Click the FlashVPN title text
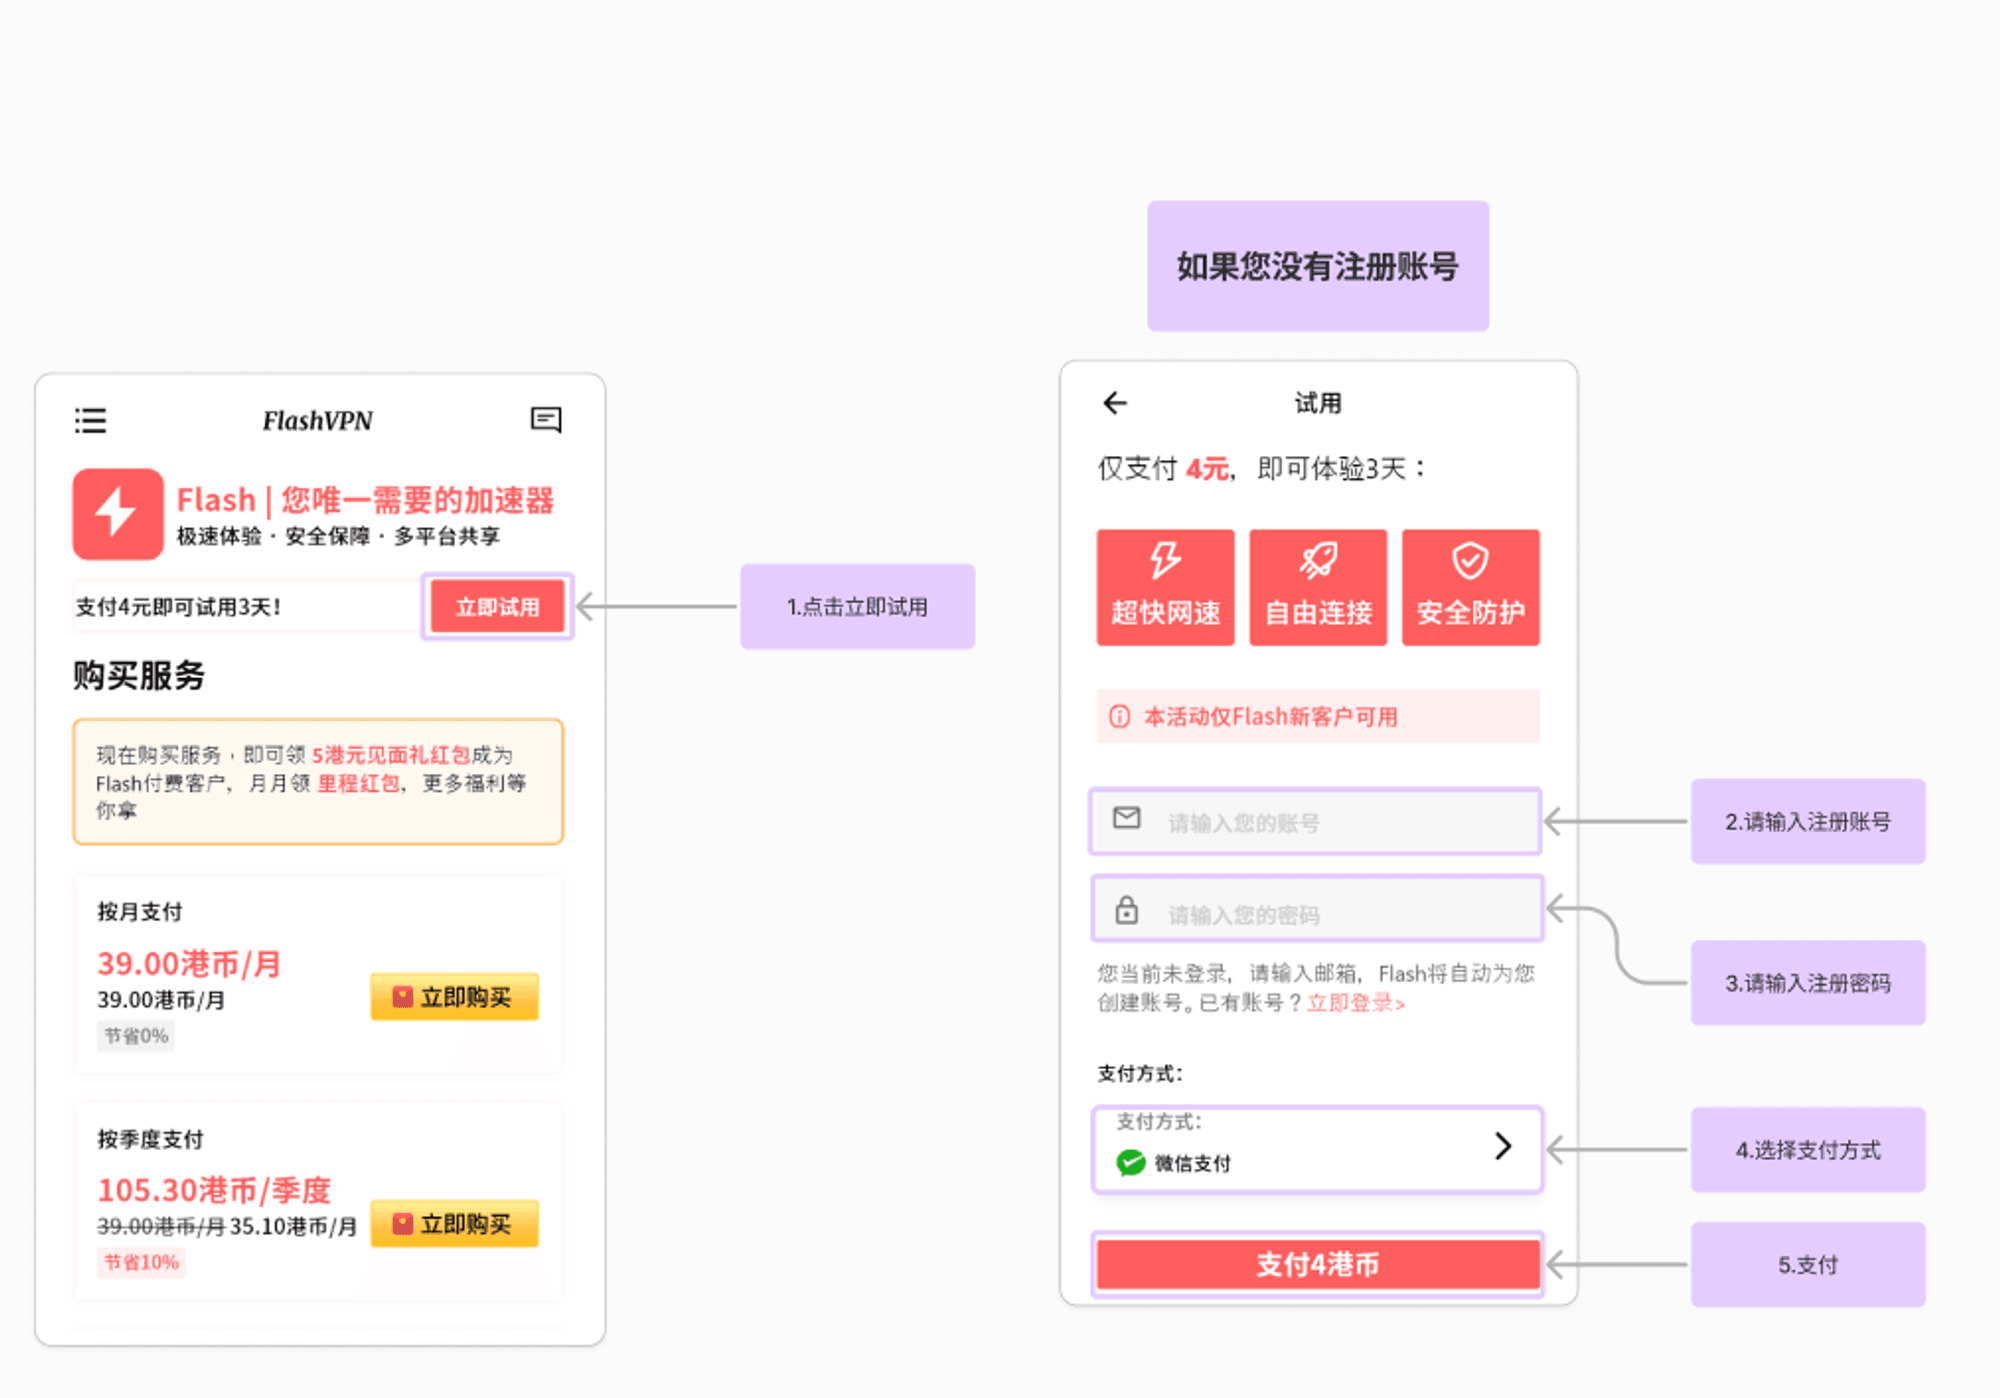 [x=318, y=421]
